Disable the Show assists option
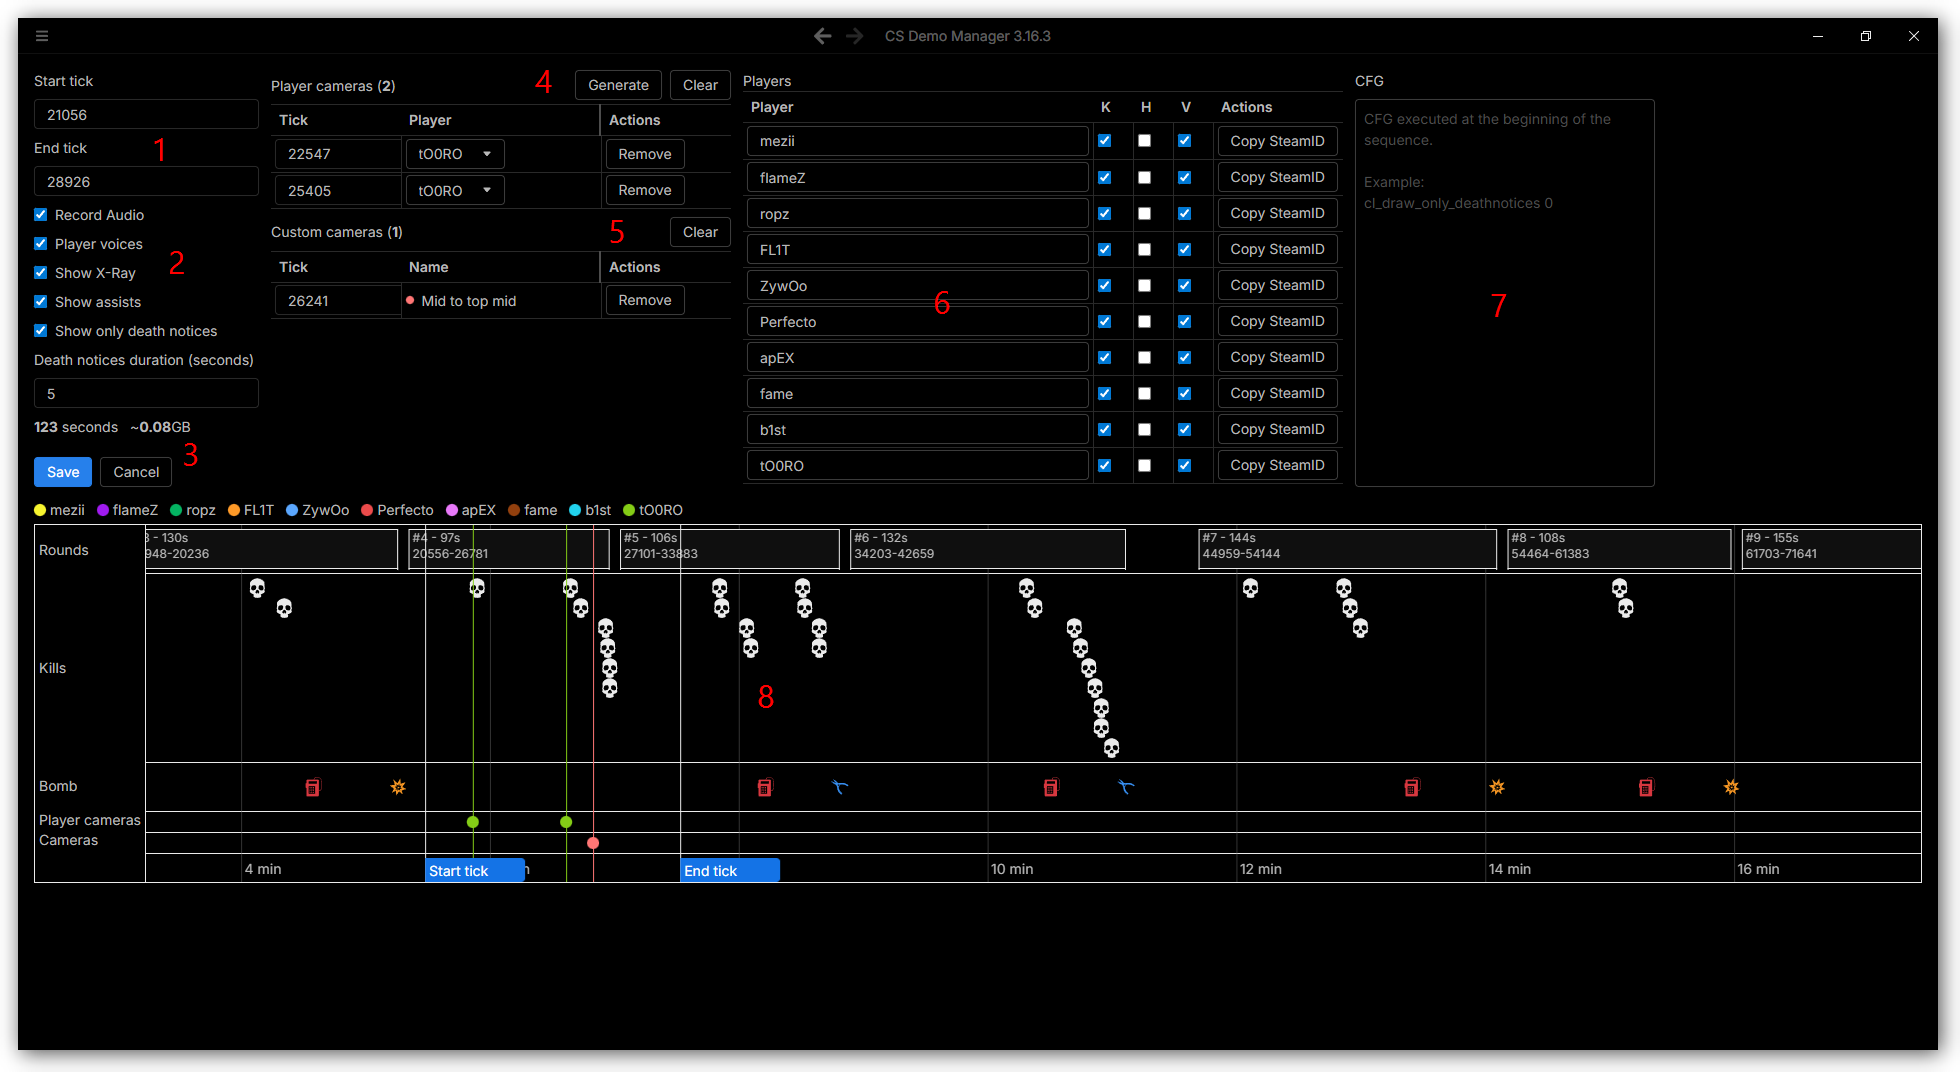The height and width of the screenshot is (1072, 1960). [x=40, y=301]
